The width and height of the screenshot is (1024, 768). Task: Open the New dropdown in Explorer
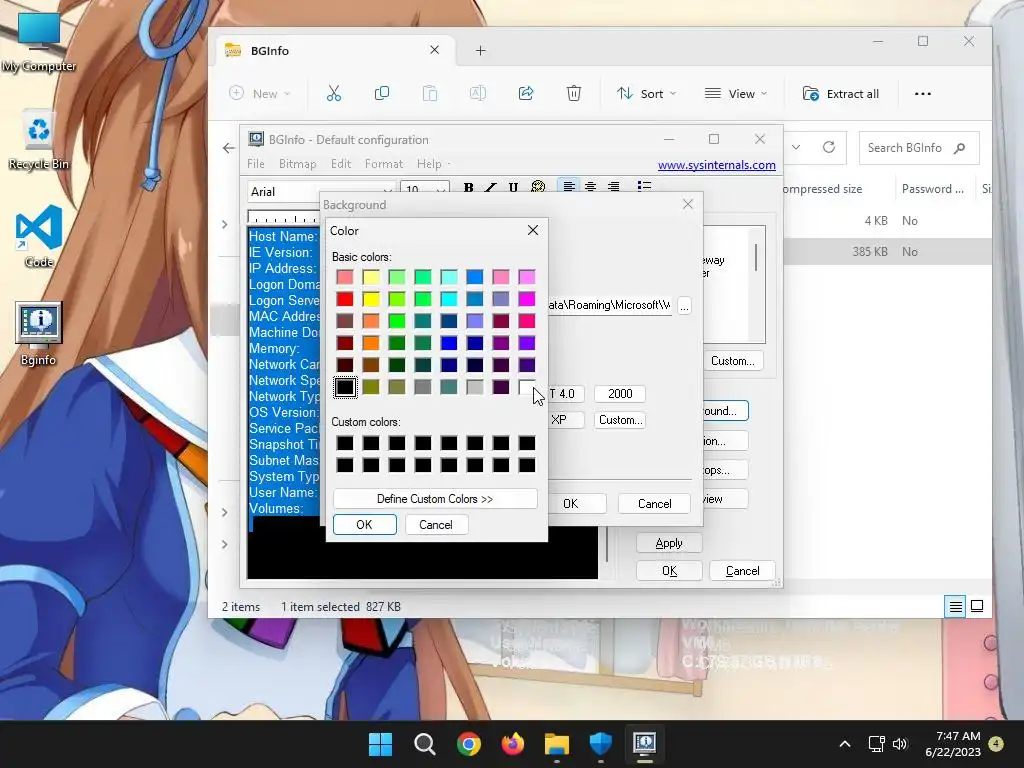pyautogui.click(x=259, y=93)
